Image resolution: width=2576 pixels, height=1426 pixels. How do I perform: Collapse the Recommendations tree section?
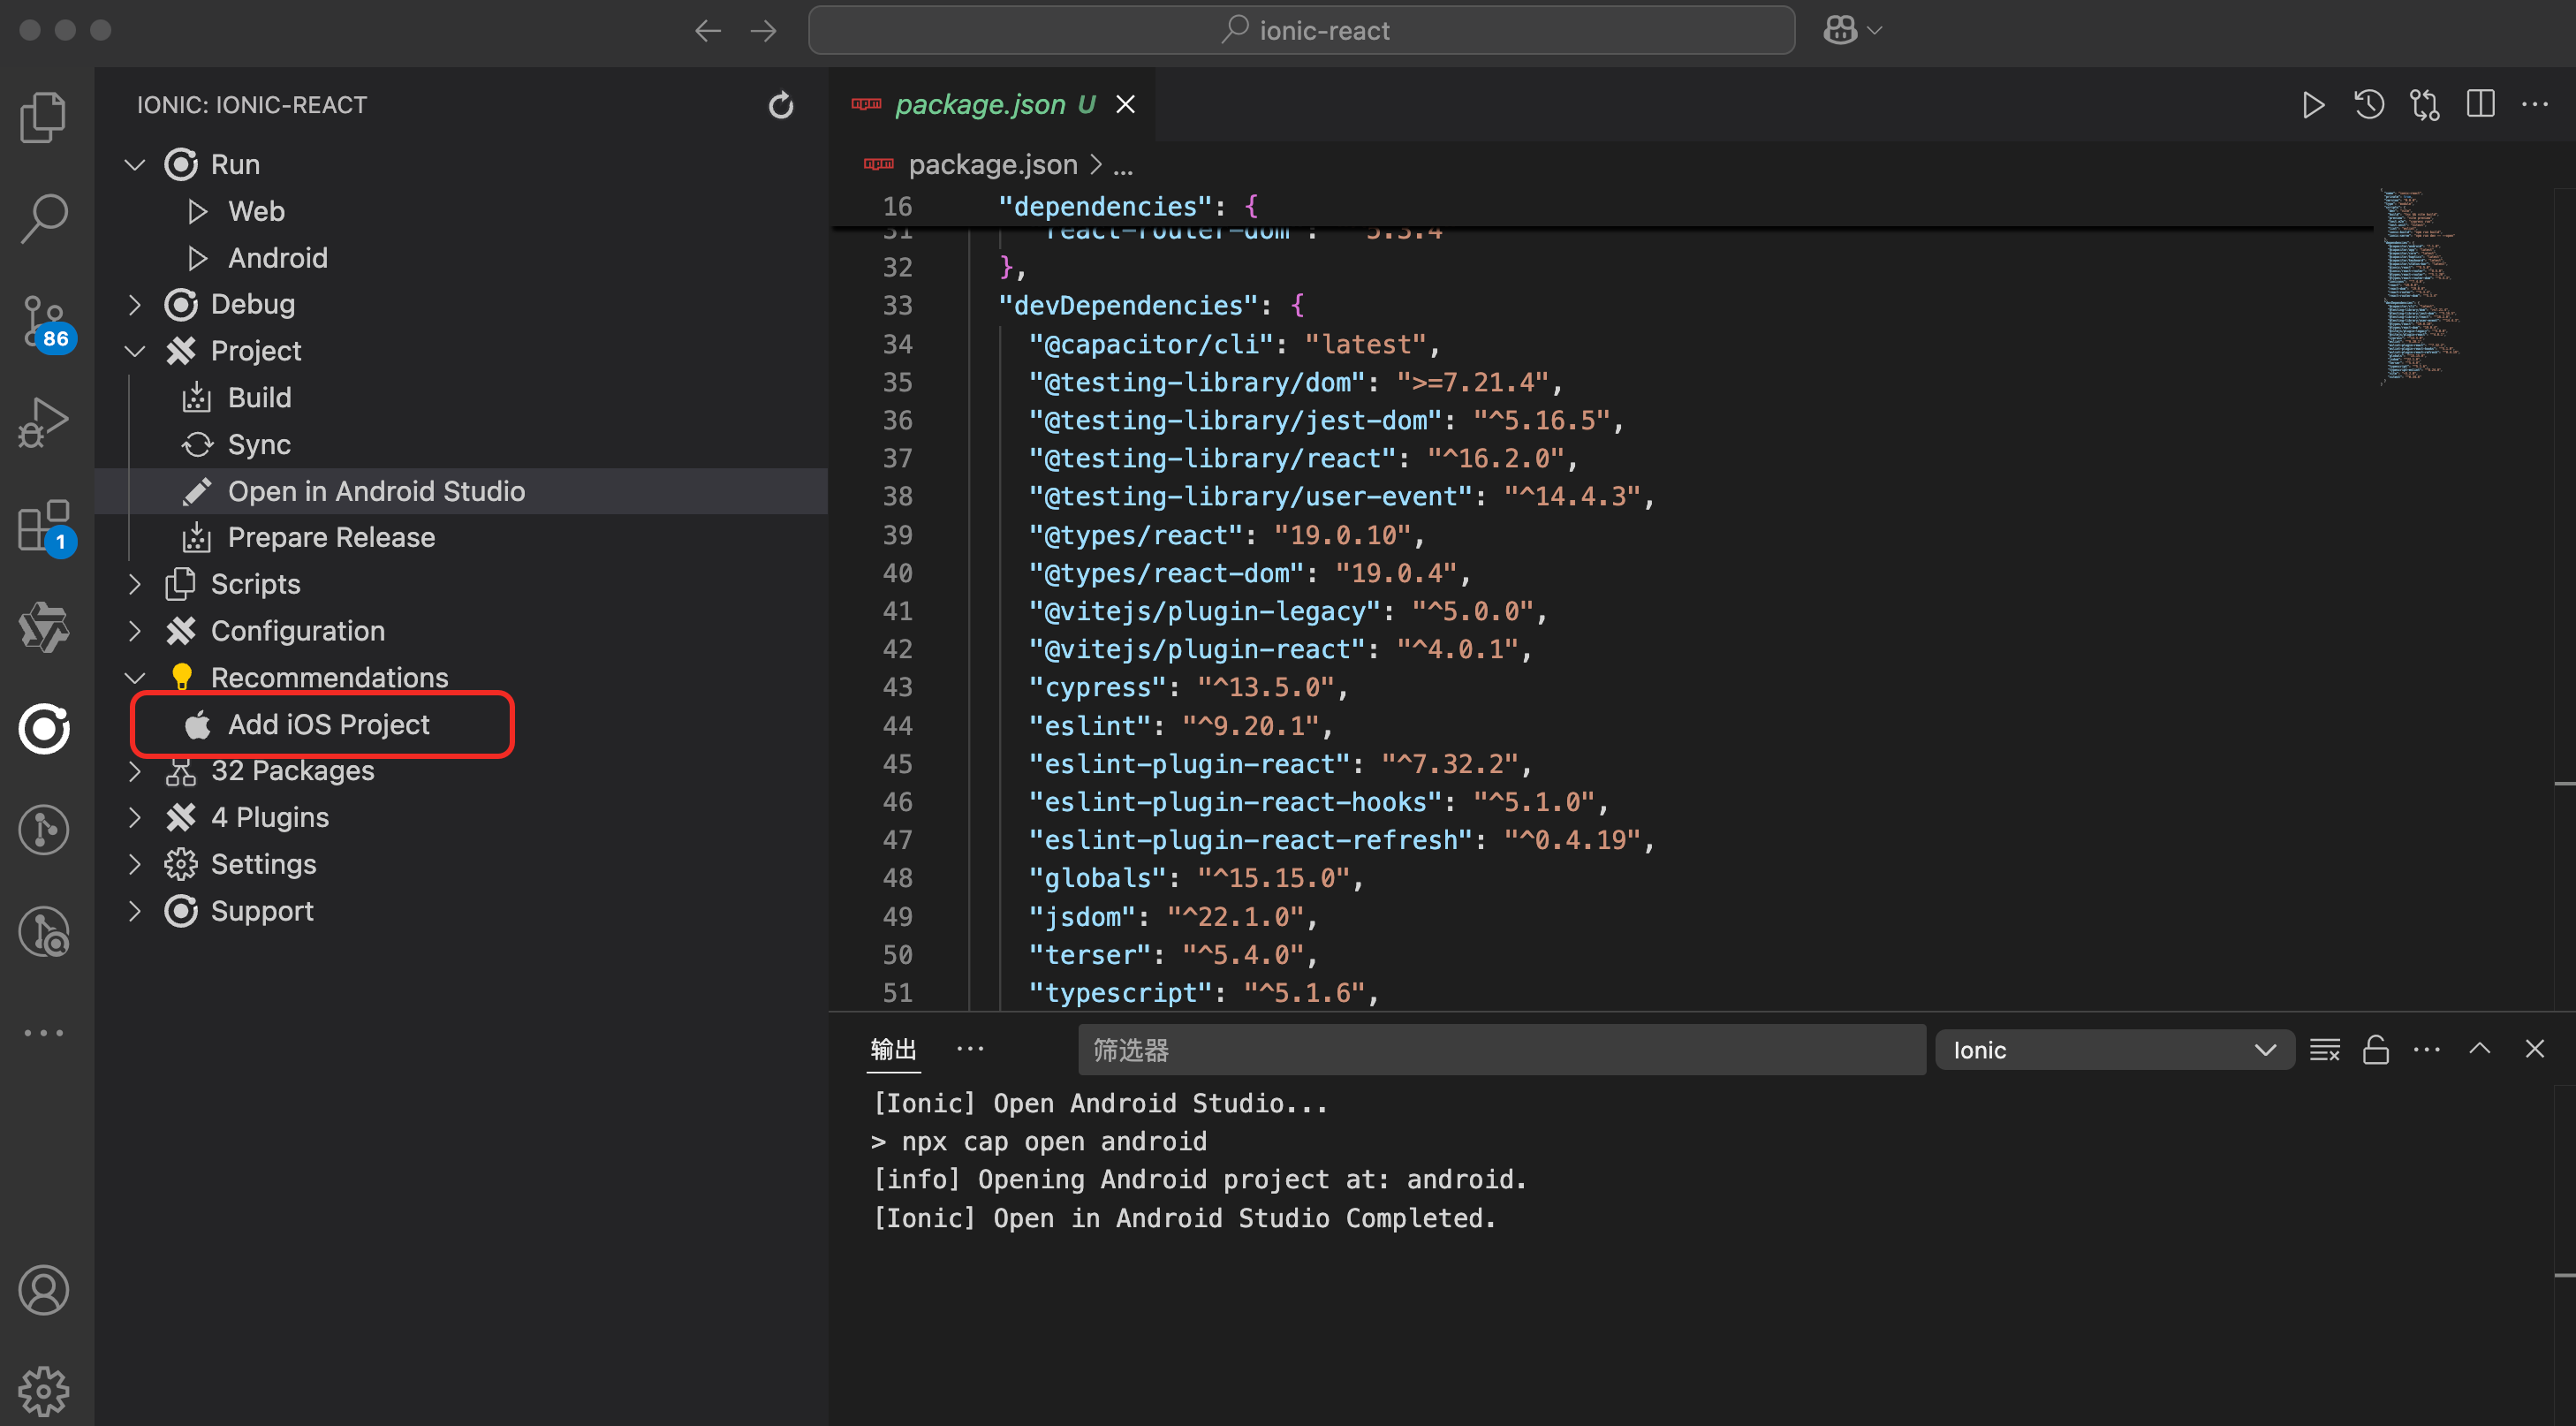[x=135, y=678]
